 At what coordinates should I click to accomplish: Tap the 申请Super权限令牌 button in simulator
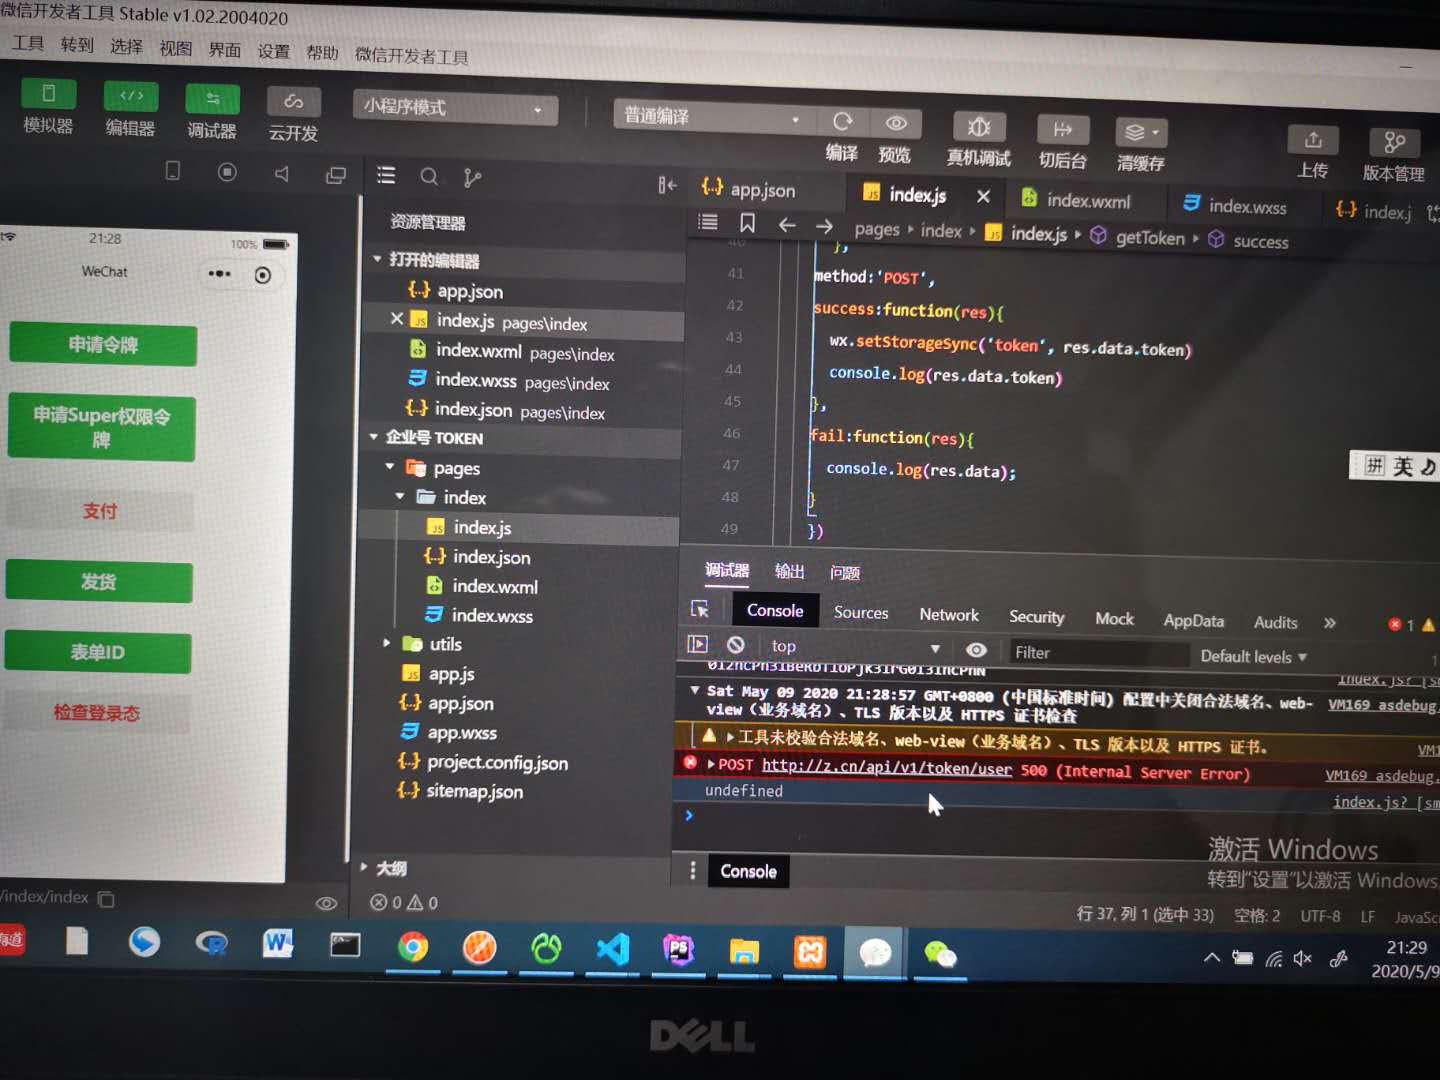(101, 427)
